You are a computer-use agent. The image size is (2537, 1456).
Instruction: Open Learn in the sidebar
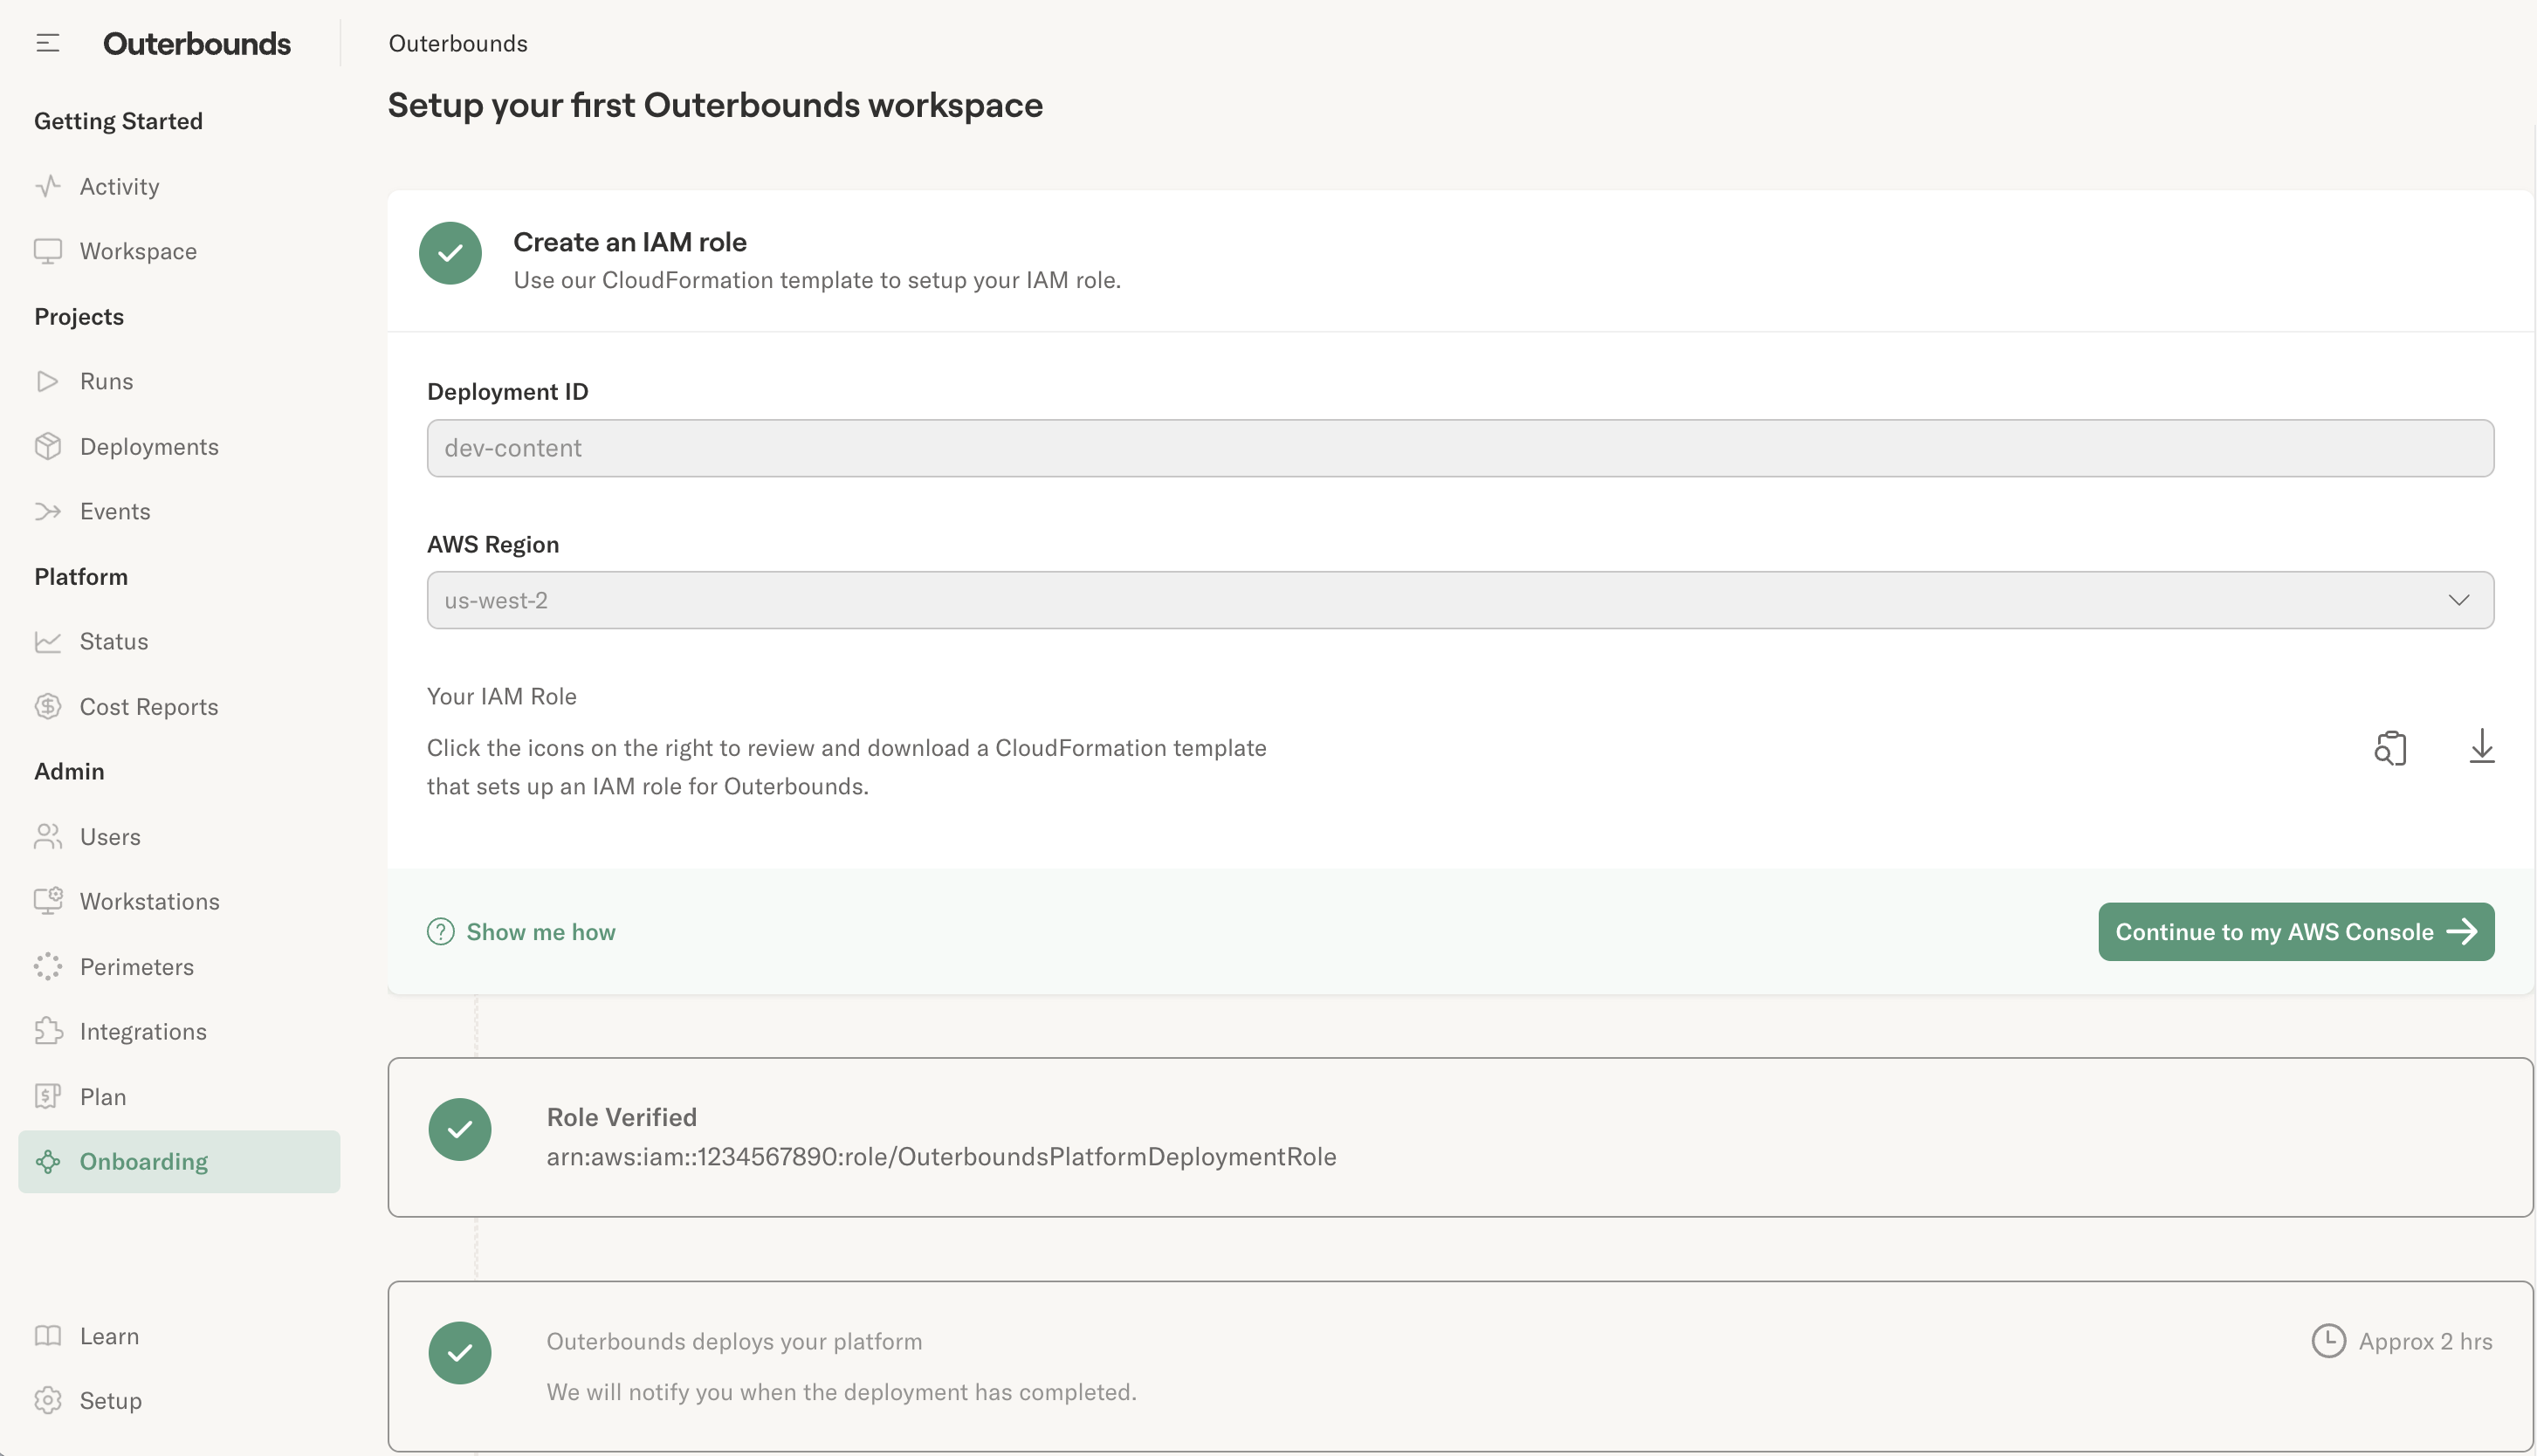tap(179, 1336)
